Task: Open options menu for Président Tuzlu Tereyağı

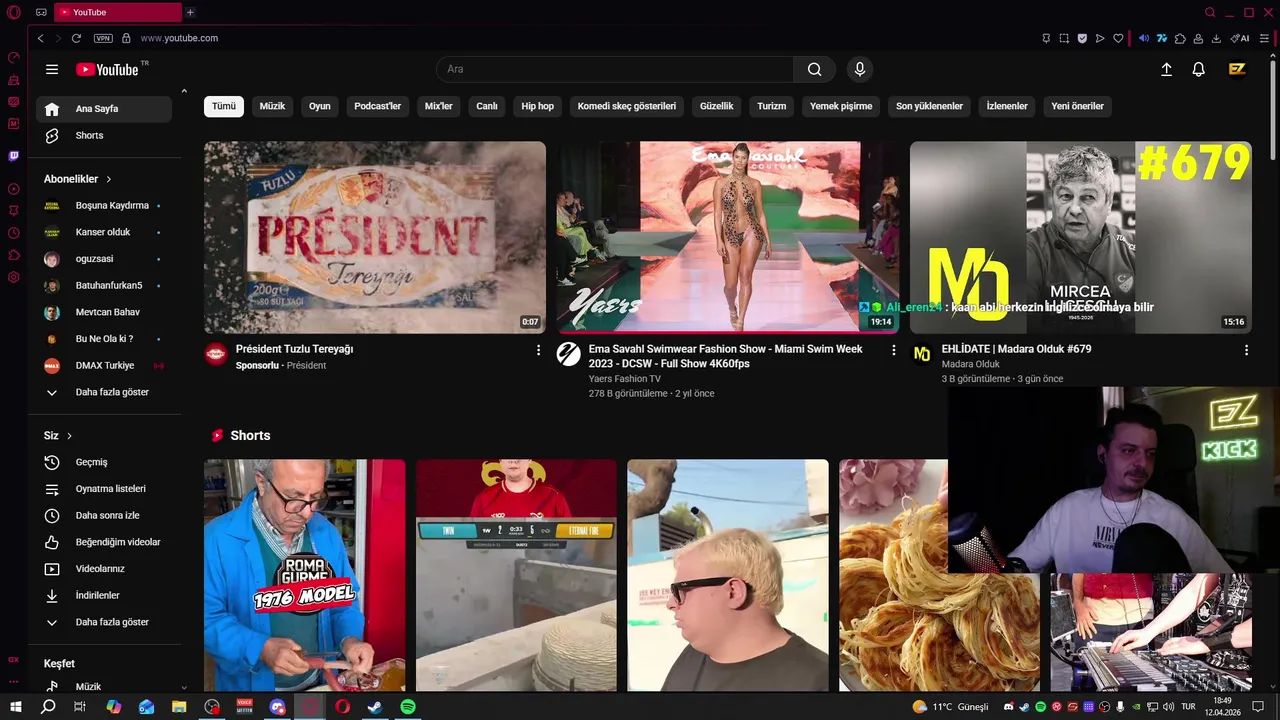Action: tap(538, 350)
